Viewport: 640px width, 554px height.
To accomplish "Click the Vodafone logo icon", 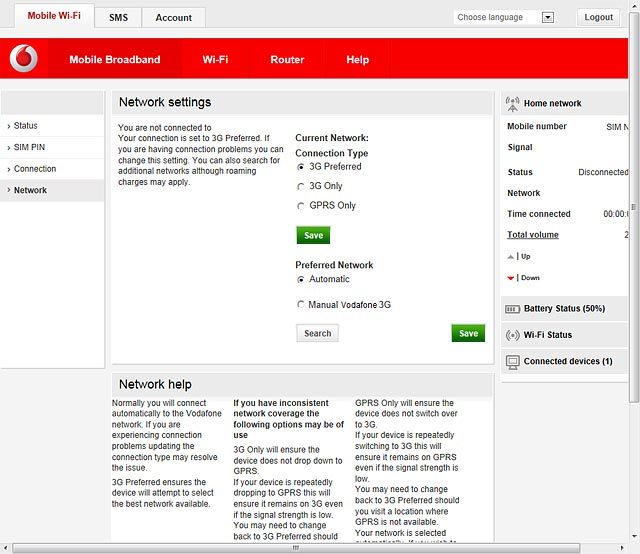I will [x=24, y=58].
